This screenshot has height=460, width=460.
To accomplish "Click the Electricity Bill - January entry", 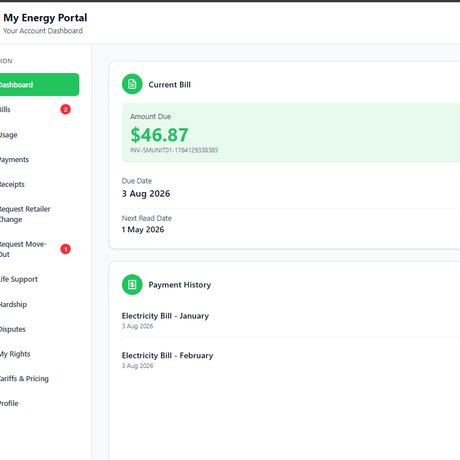I will [291, 320].
